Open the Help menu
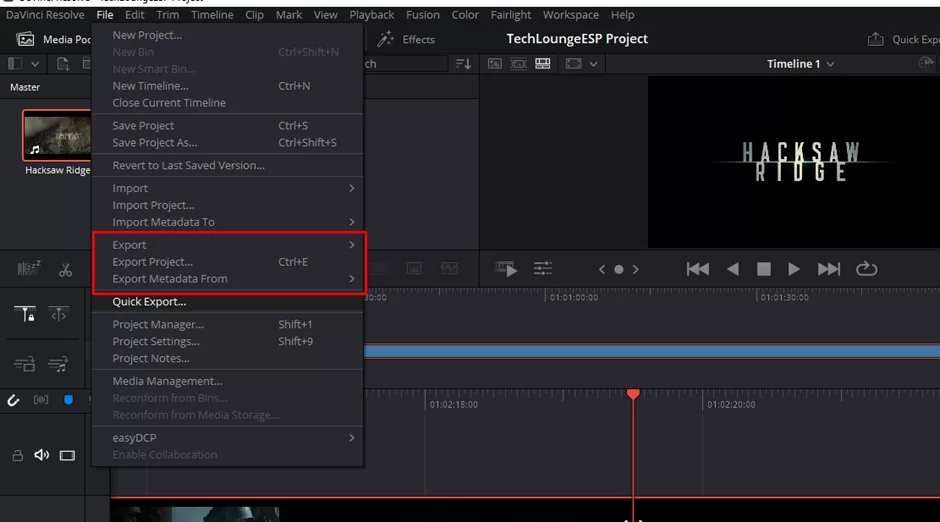This screenshot has height=522, width=940. coord(622,15)
